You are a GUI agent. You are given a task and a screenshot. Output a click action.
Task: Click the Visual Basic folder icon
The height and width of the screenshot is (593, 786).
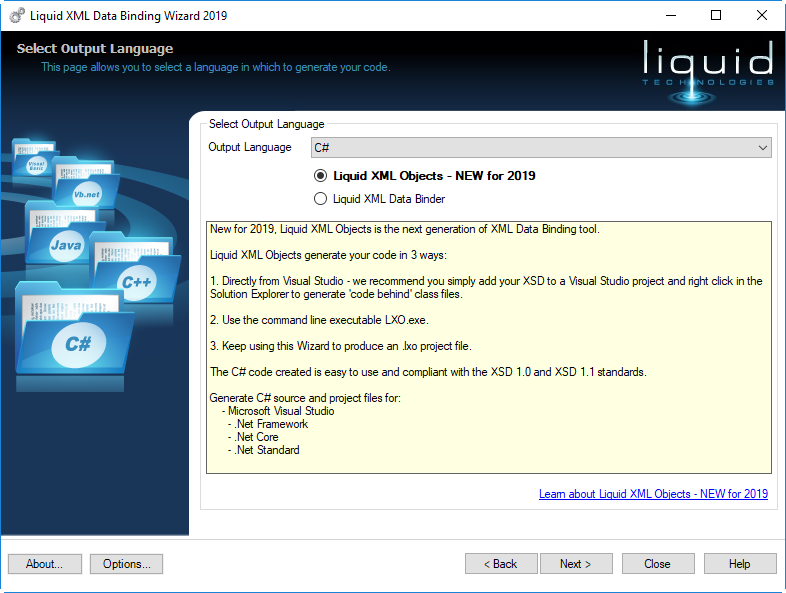[x=35, y=156]
